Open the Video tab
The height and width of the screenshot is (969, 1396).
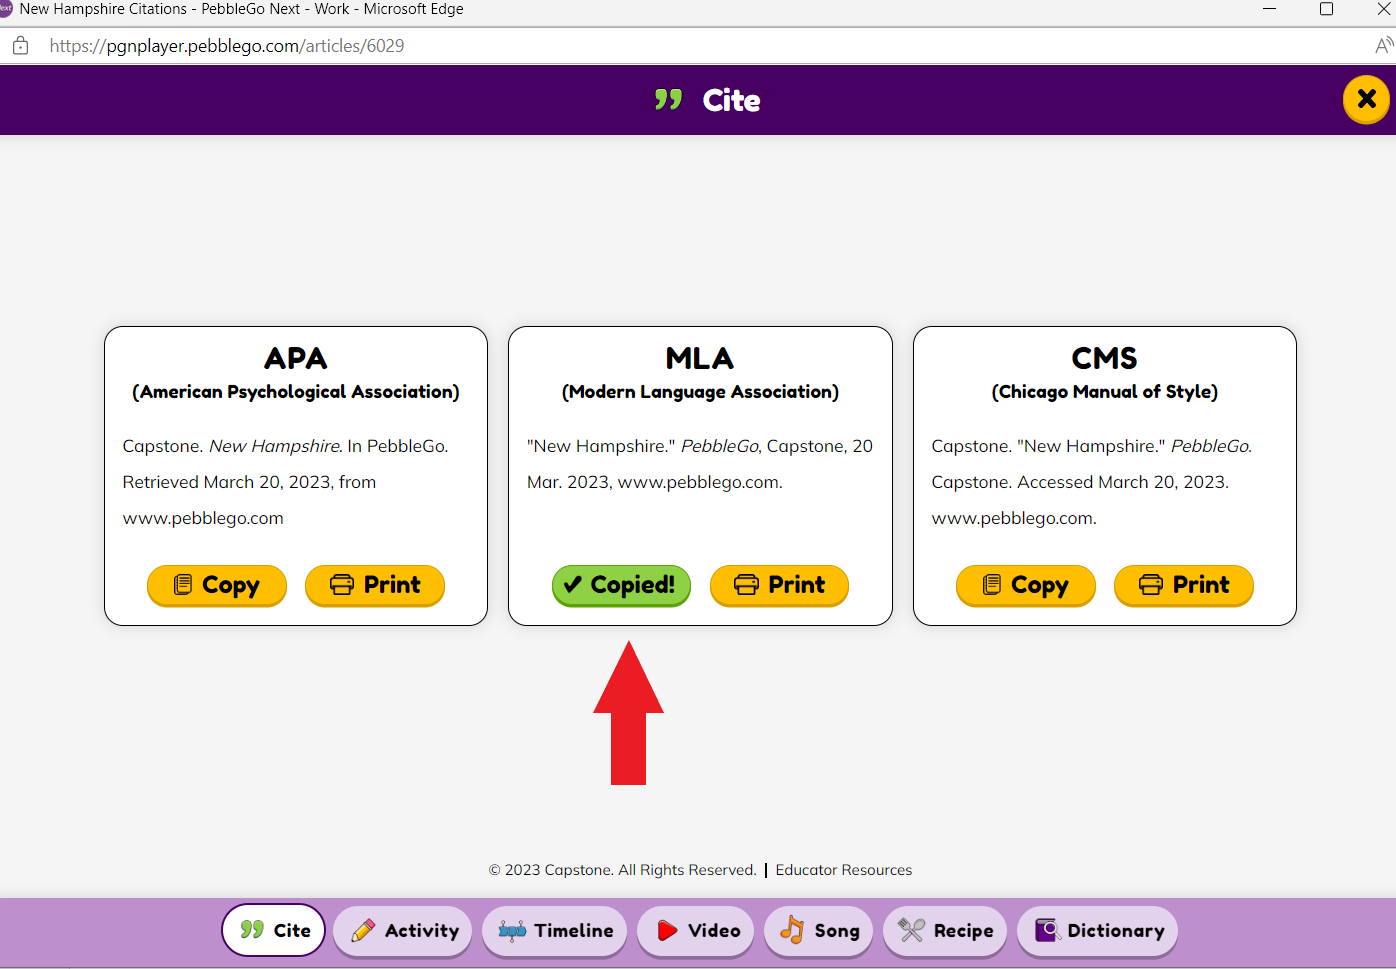pos(696,930)
